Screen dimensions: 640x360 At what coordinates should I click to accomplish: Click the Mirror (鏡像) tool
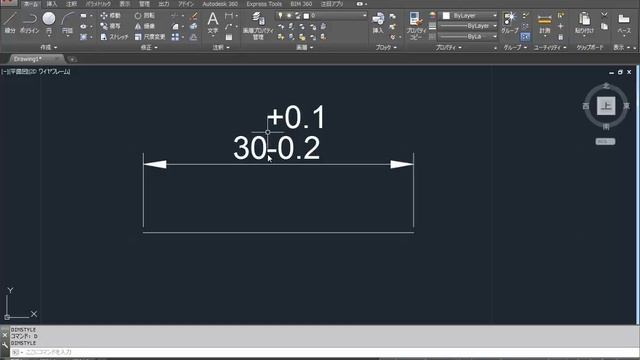(144, 26)
